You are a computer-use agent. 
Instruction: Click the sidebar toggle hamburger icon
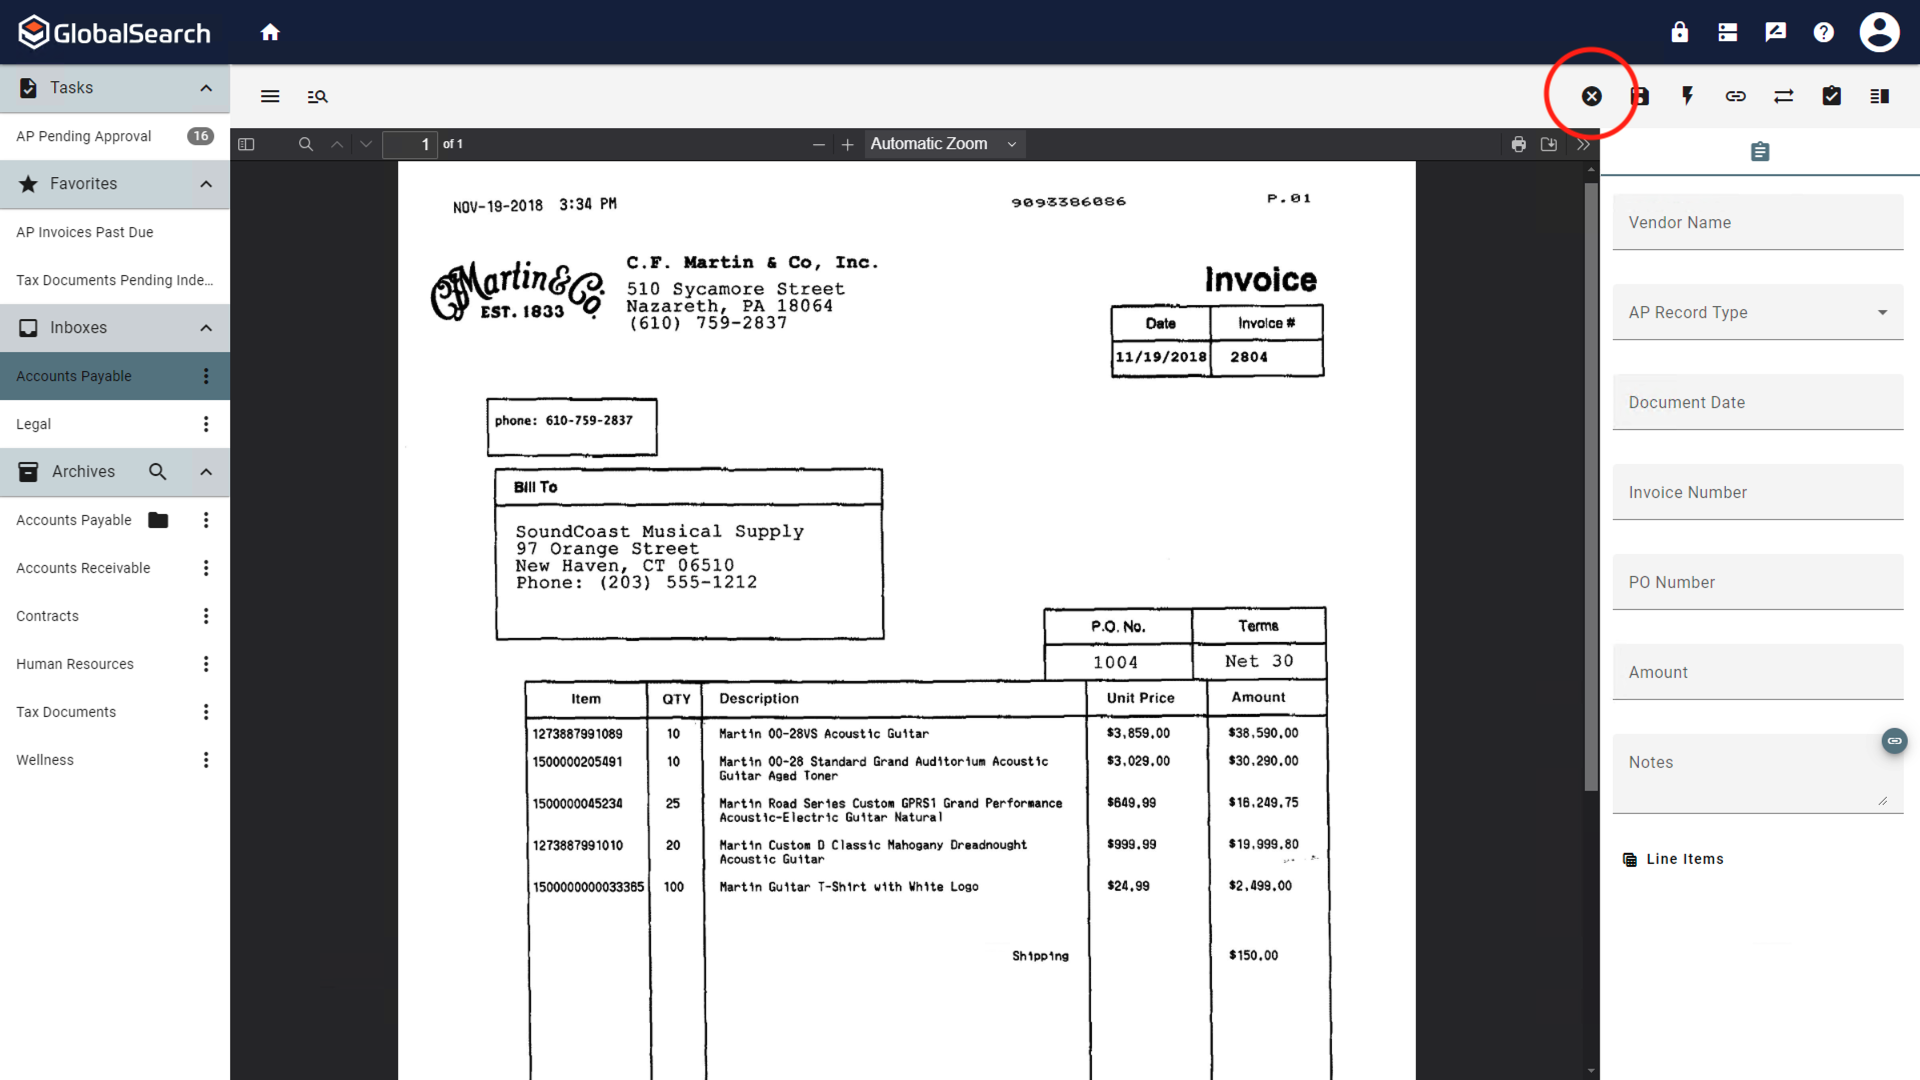(270, 96)
